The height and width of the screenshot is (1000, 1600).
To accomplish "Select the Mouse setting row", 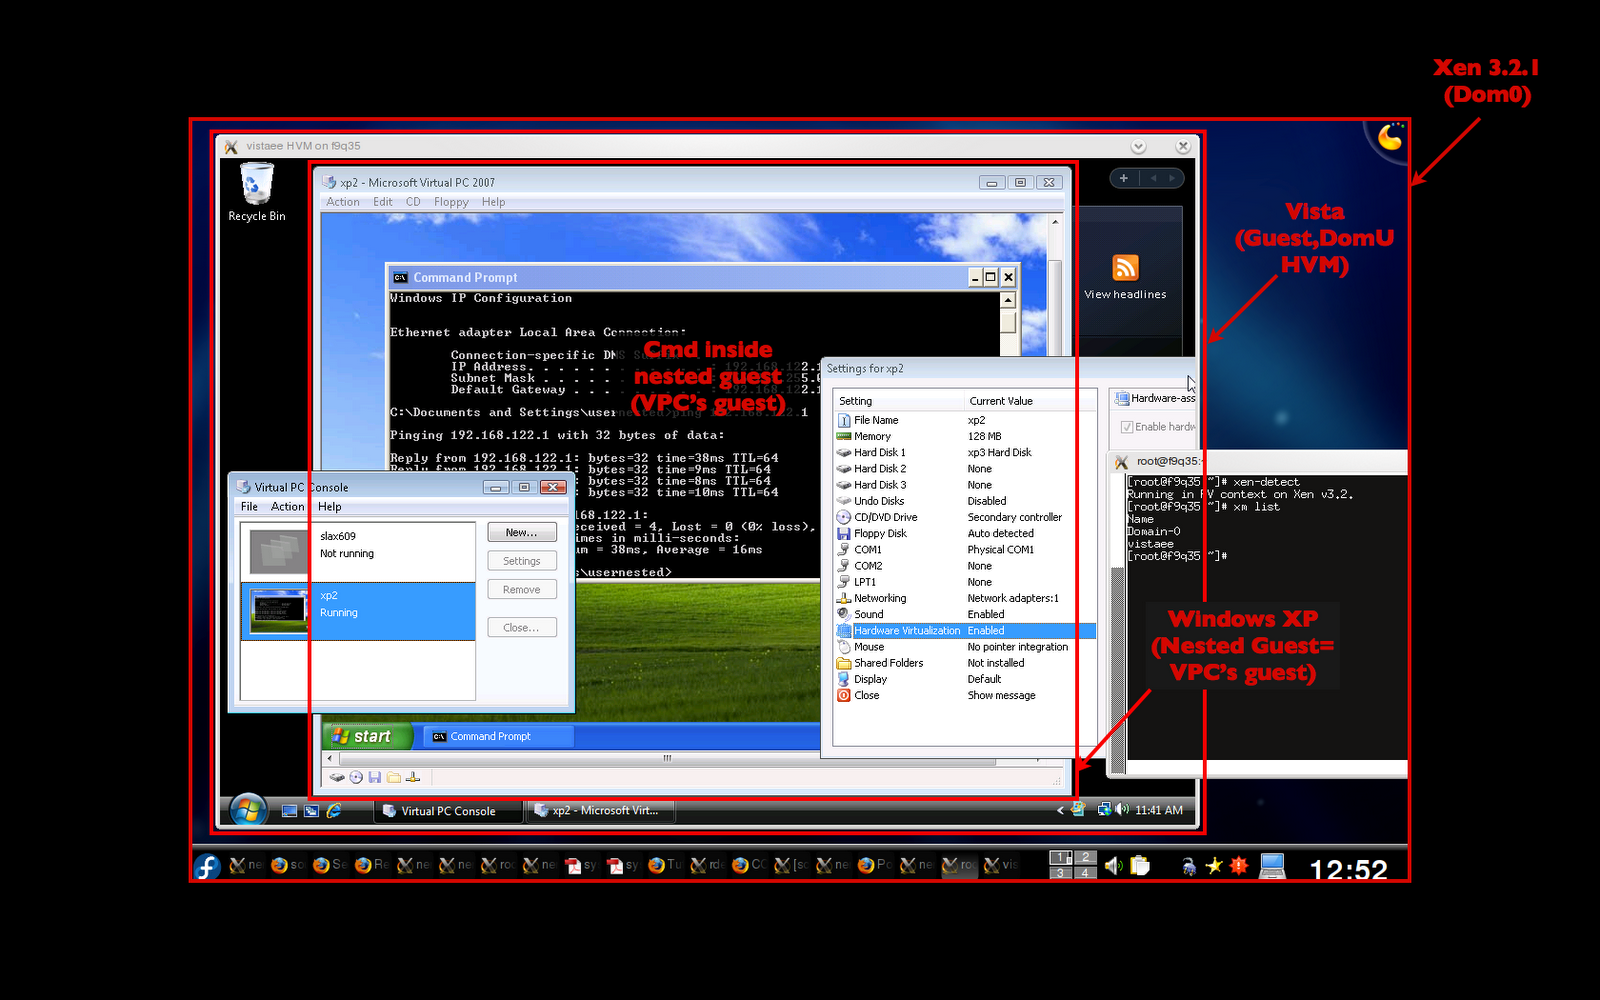I will (965, 647).
